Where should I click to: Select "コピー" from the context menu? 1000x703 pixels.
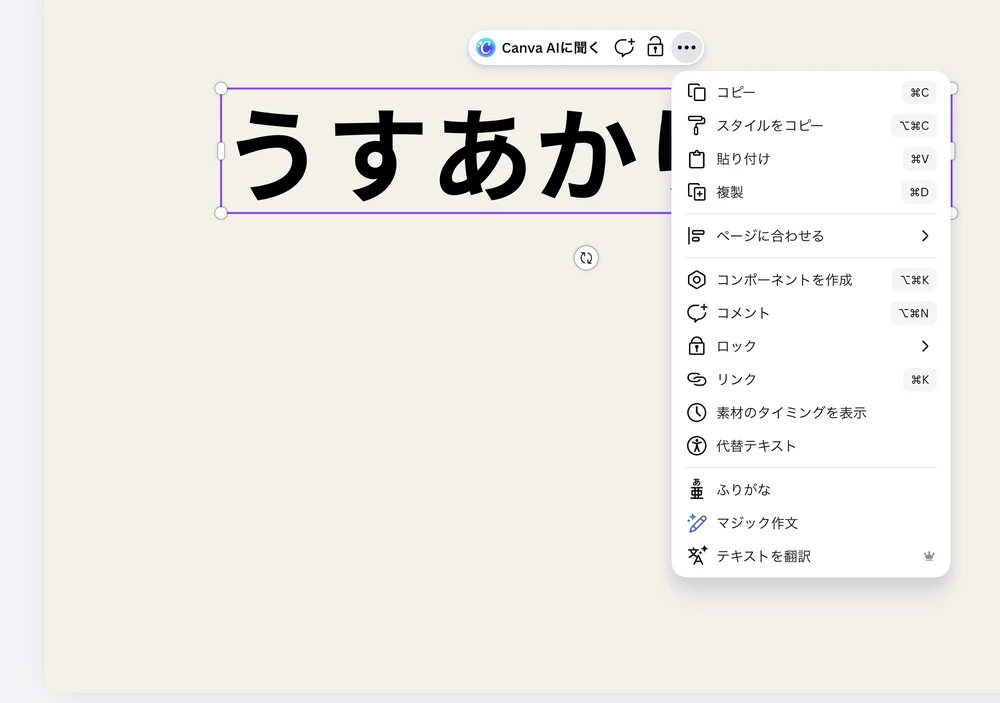811,92
